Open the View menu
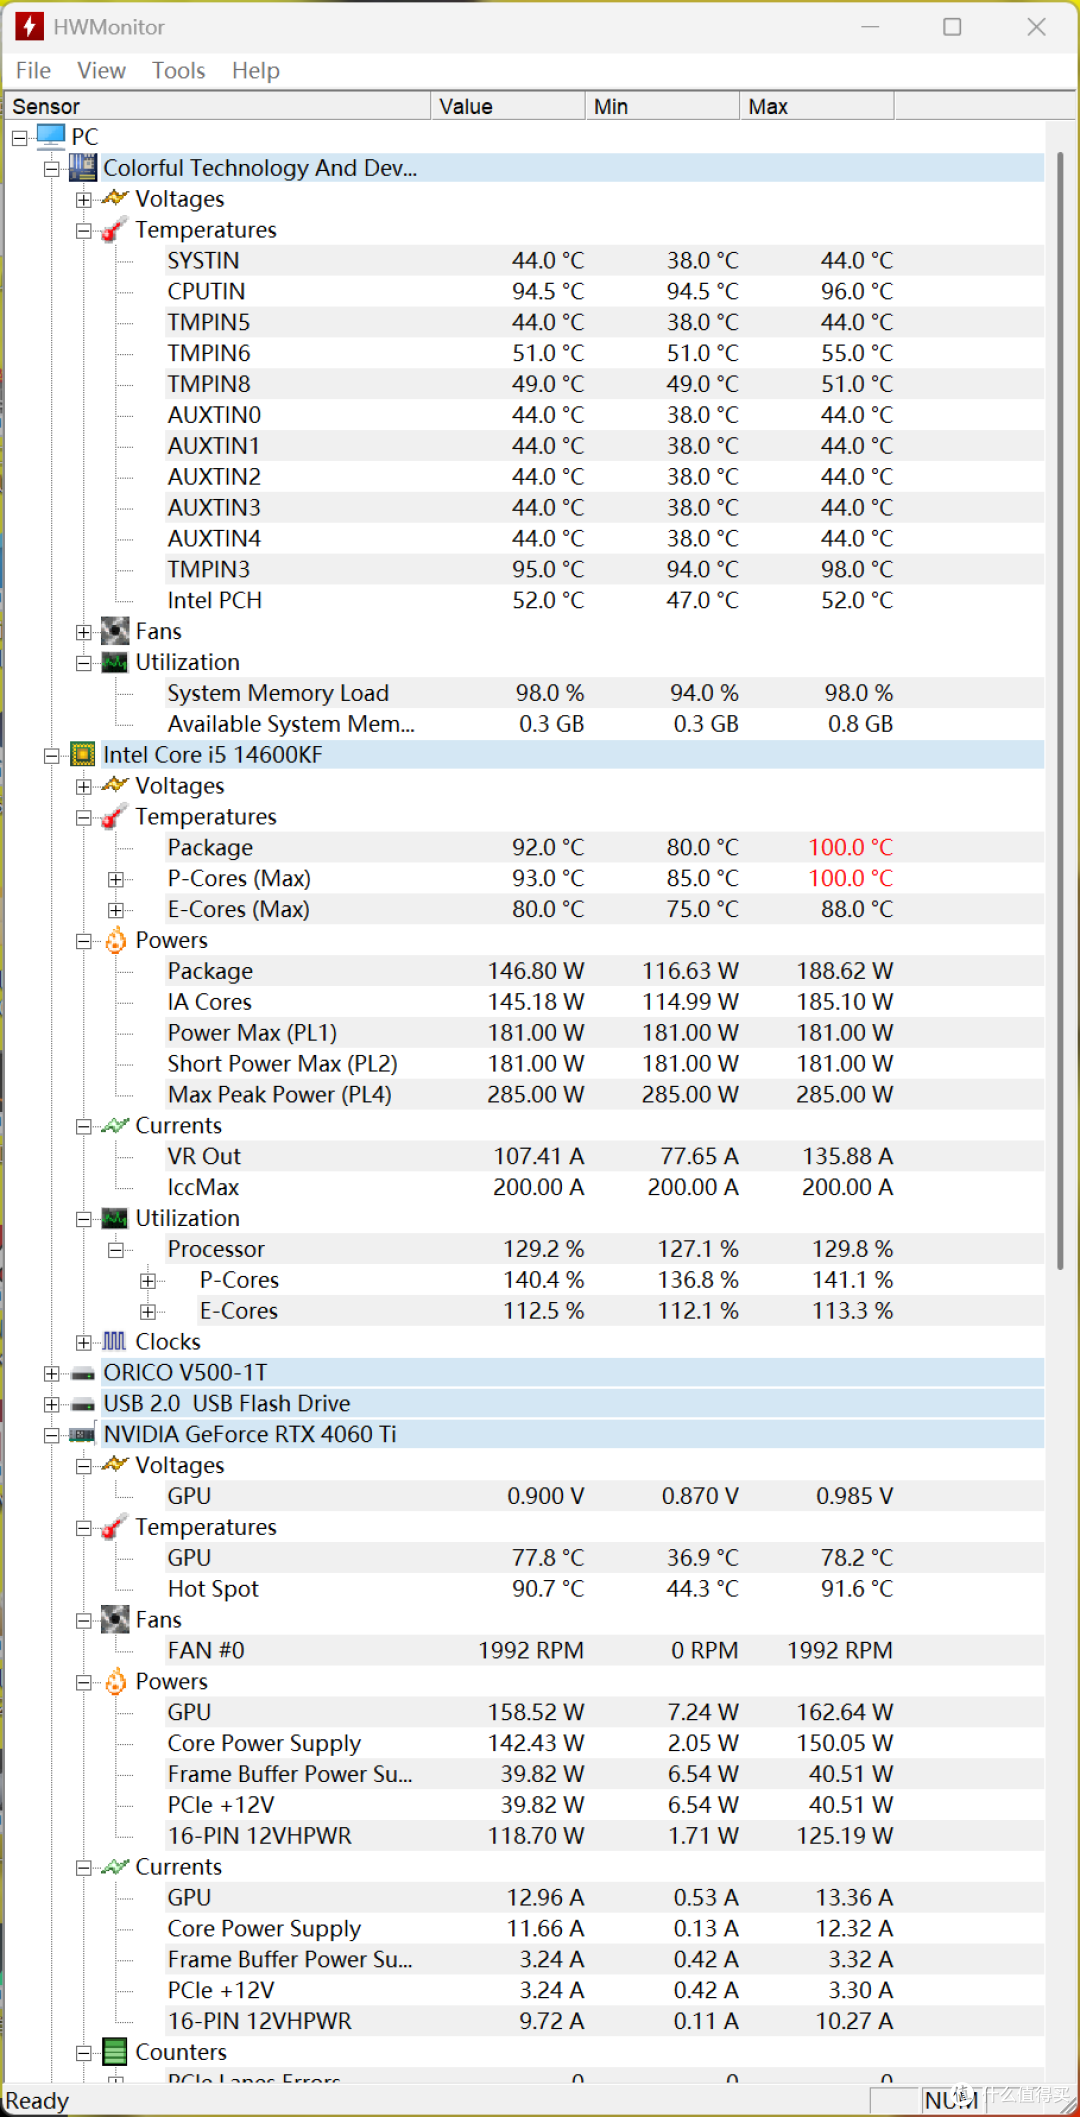 click(x=101, y=70)
